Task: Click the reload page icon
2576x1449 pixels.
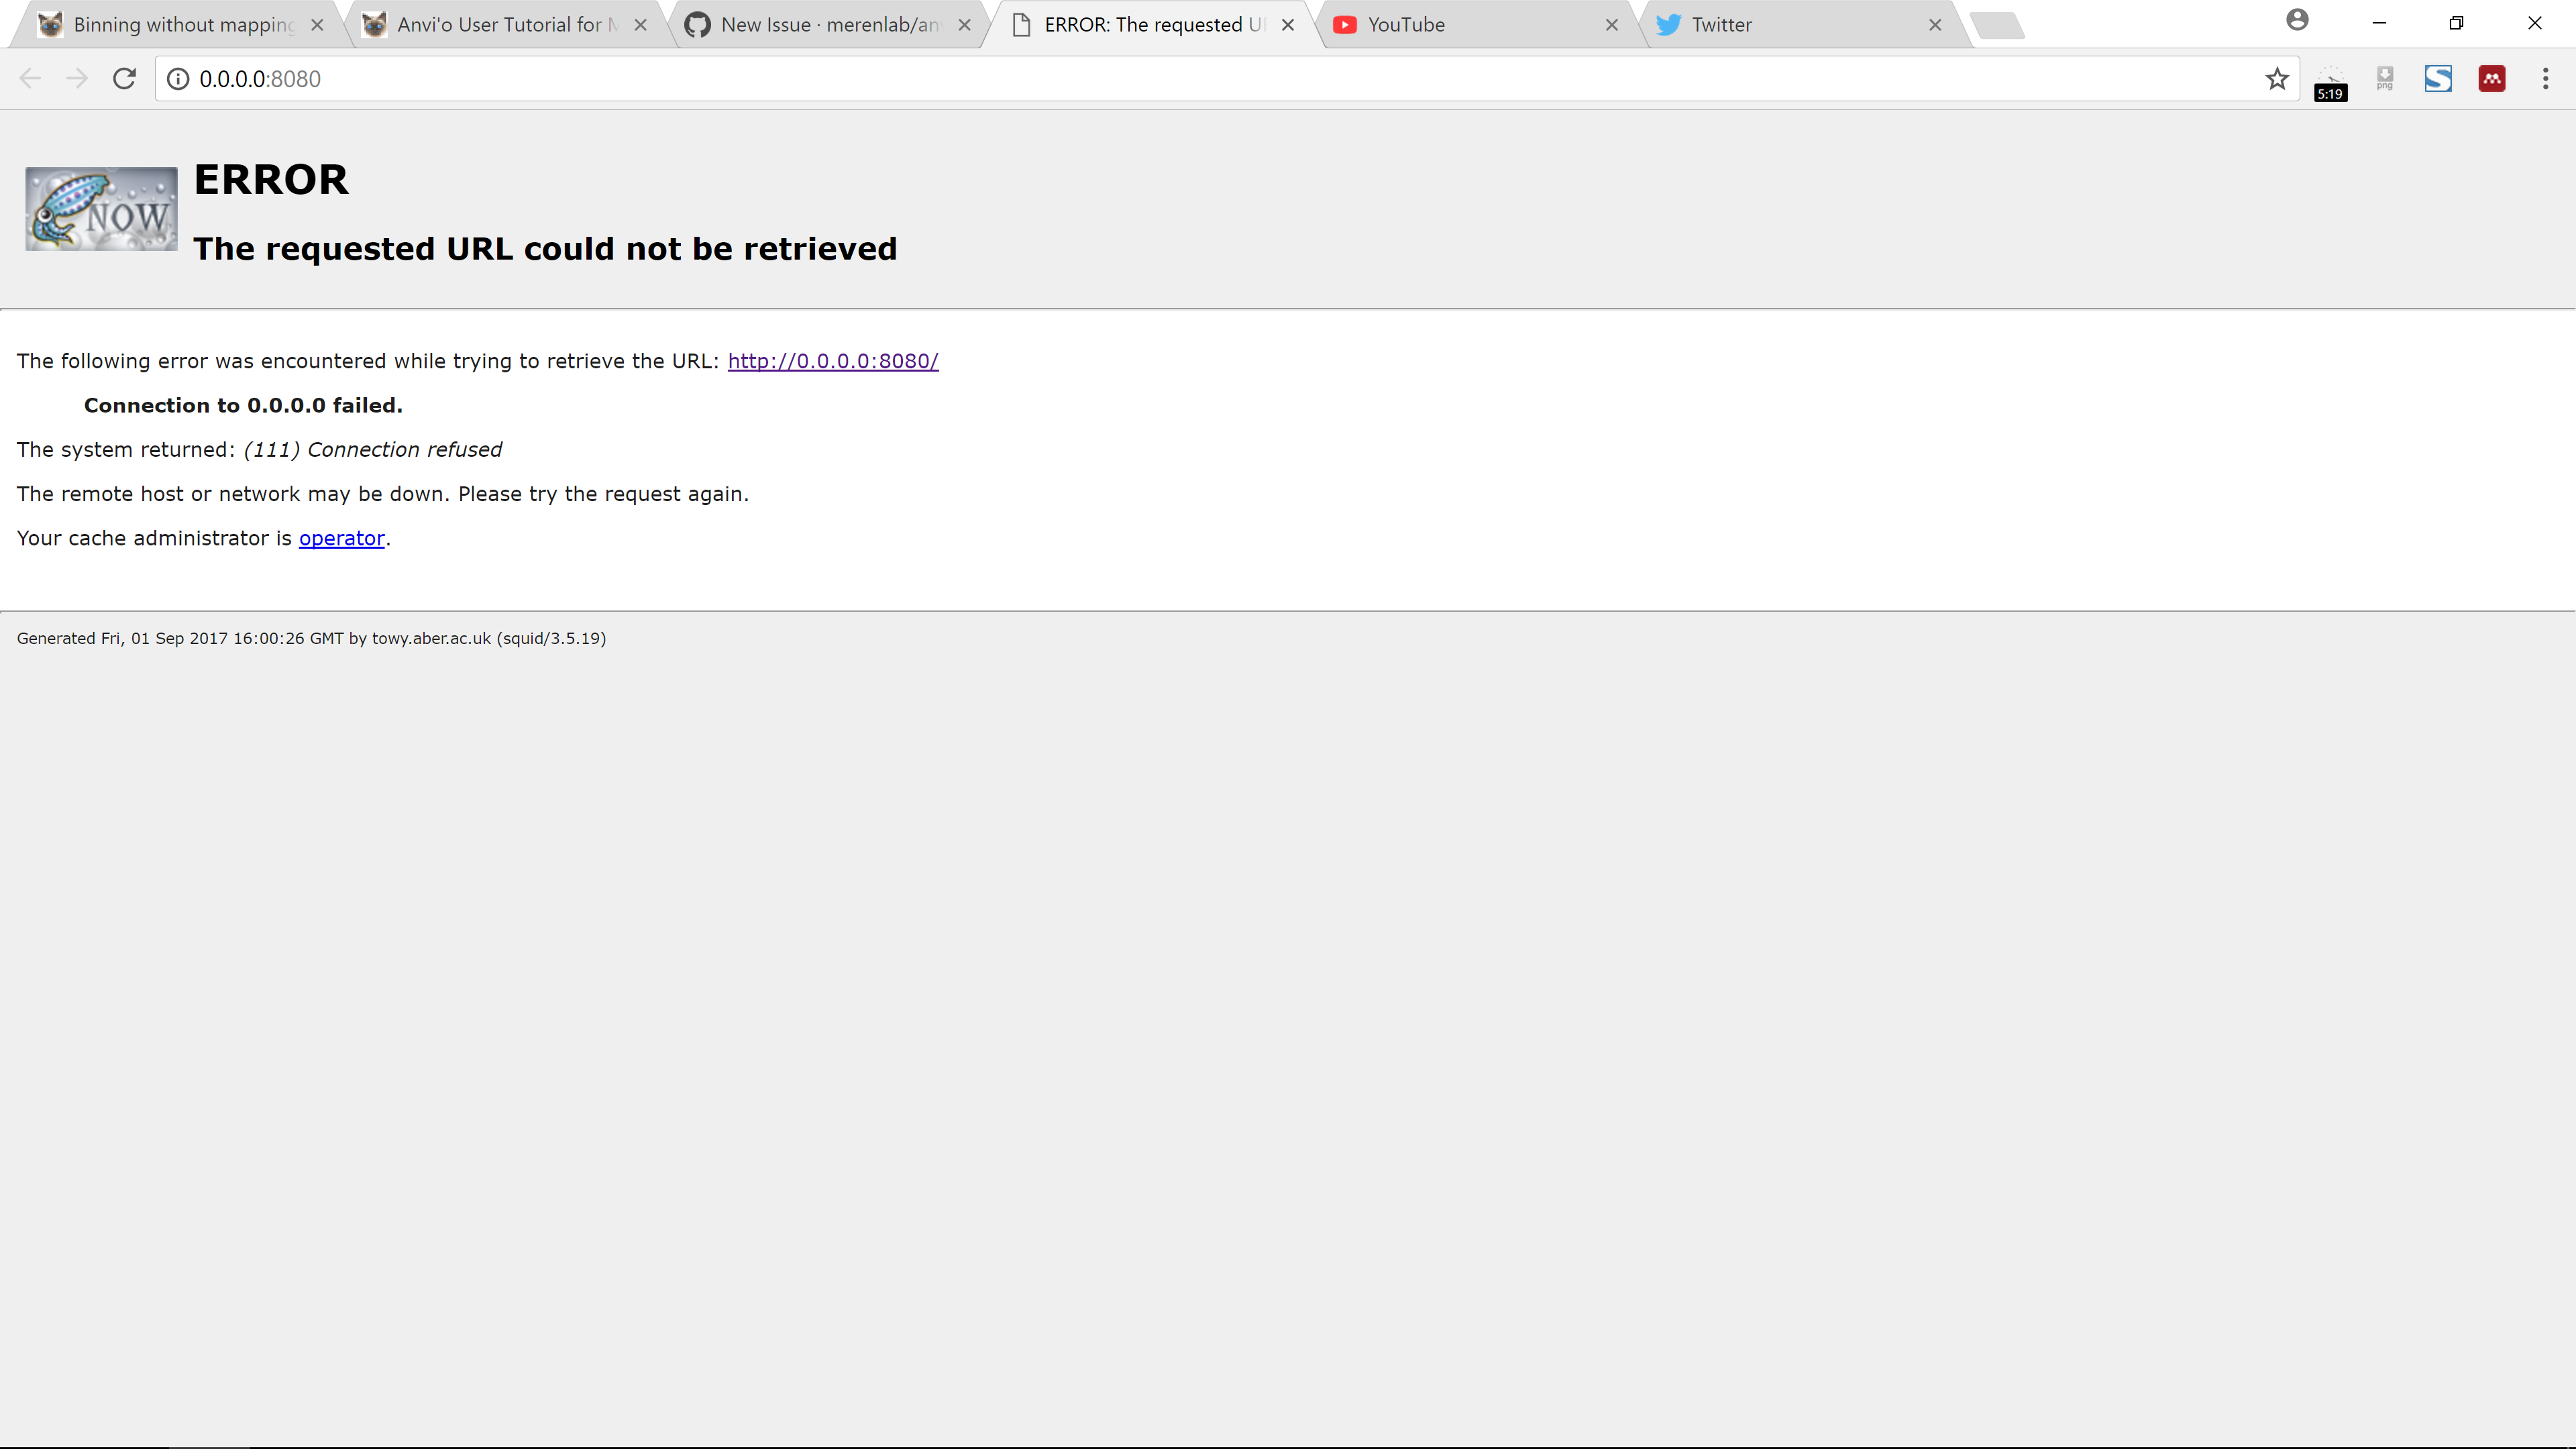Action: point(124,79)
